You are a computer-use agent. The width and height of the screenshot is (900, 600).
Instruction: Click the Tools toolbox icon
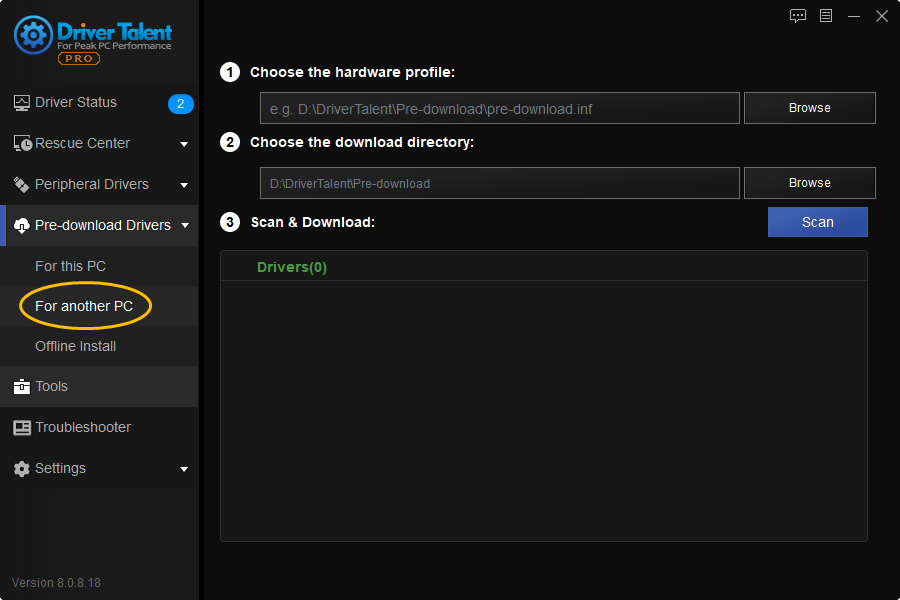click(x=21, y=386)
